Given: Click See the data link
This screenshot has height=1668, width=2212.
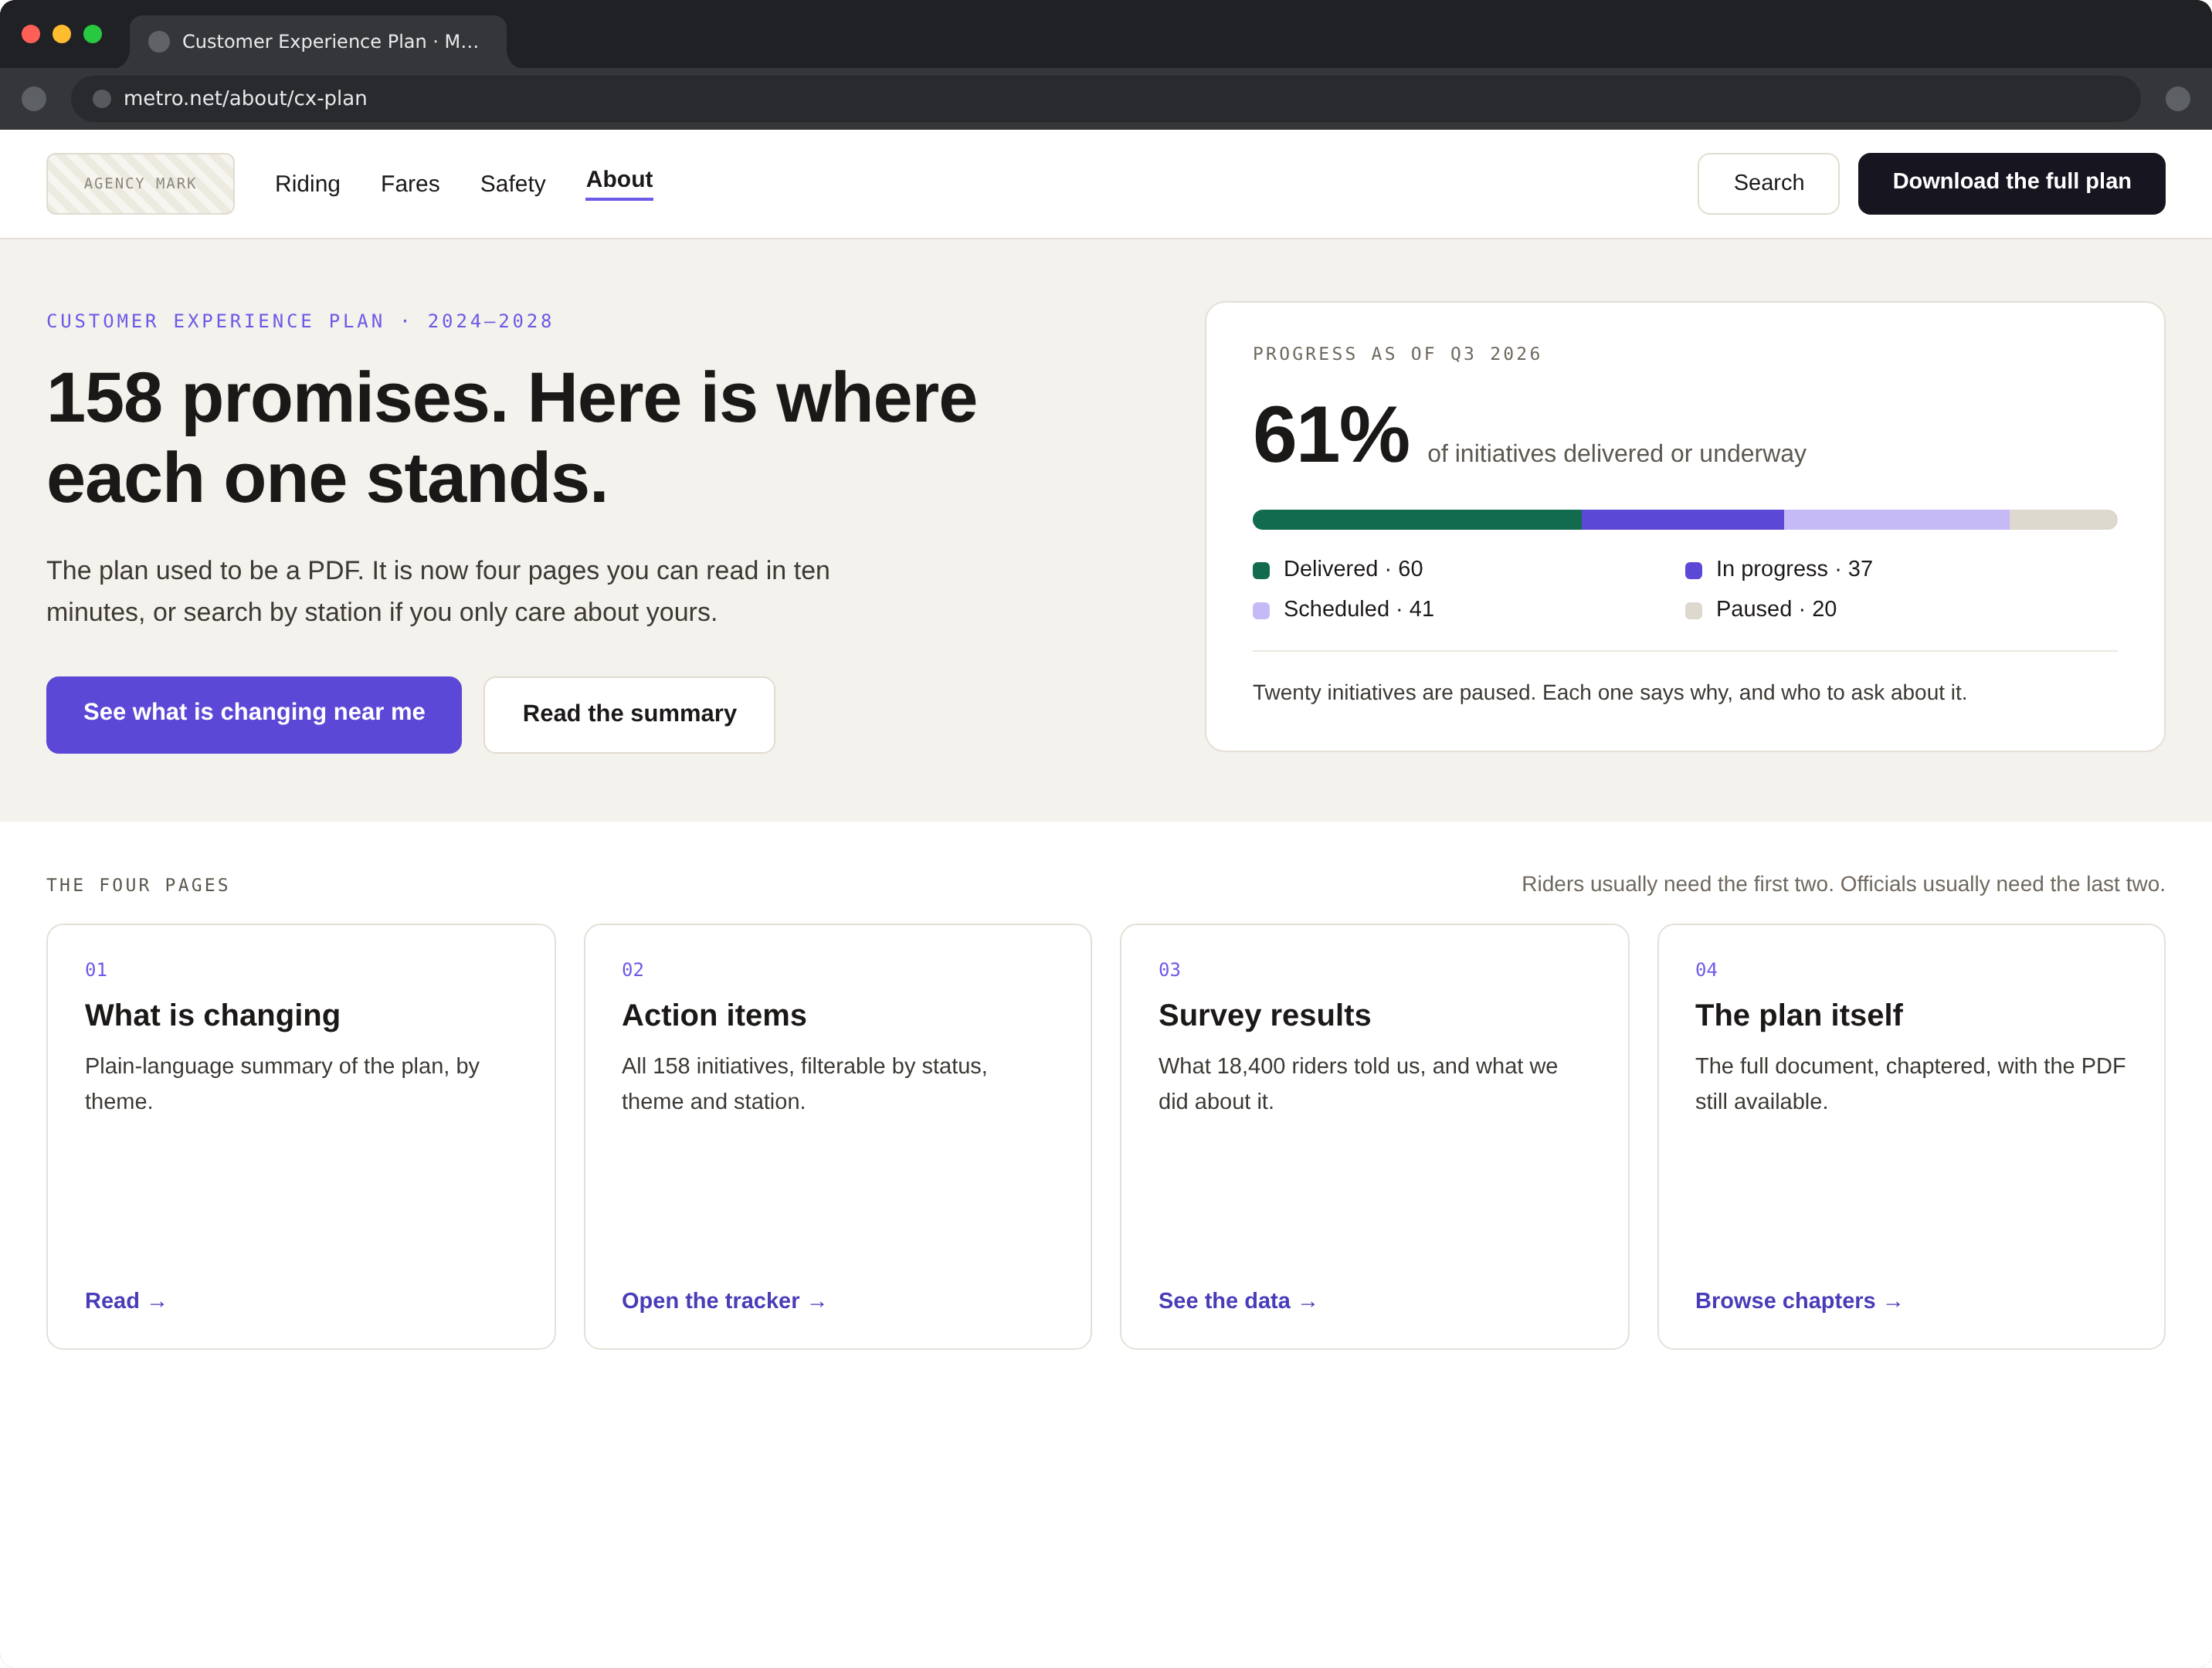Looking at the screenshot, I should click(x=1237, y=1300).
